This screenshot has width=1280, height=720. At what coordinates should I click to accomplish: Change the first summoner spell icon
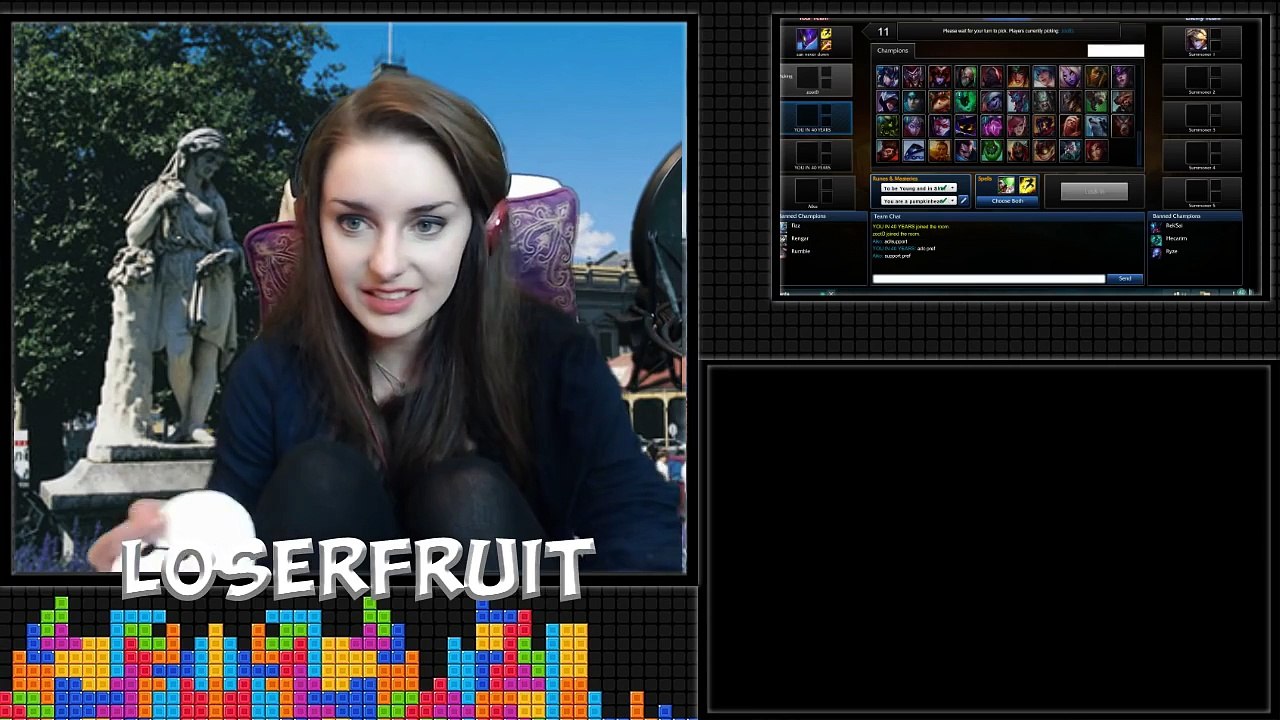coord(1006,185)
